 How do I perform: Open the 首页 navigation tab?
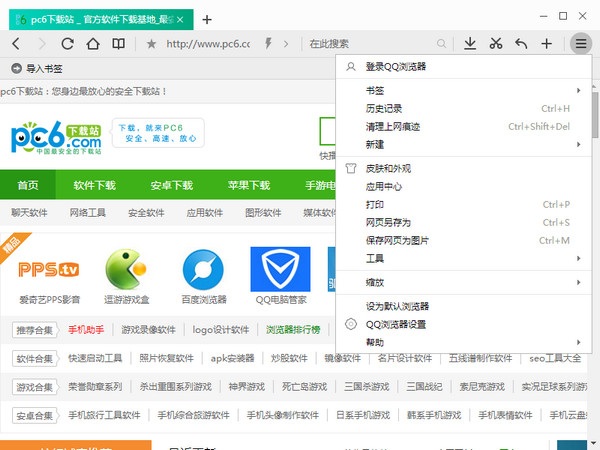pyautogui.click(x=28, y=185)
